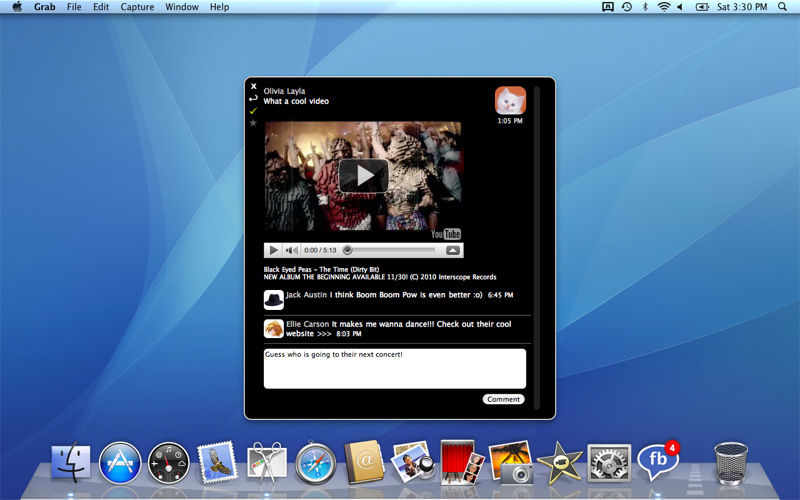Viewport: 800px width, 500px height.
Task: Click the leftmost status icon in menu bar
Action: click(607, 7)
